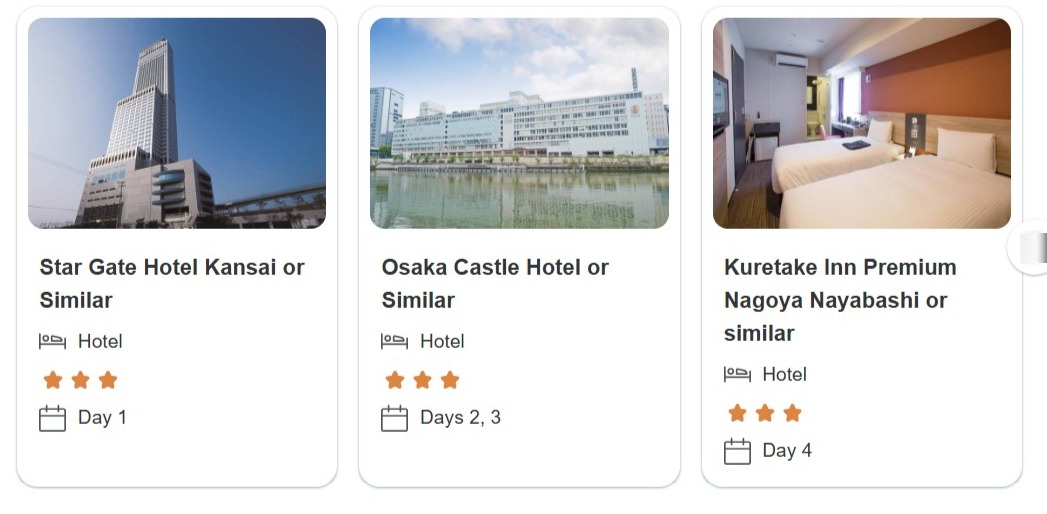The width and height of the screenshot is (1047, 514).
Task: Open Kuretake Inn Premium room photo
Action: tap(861, 123)
